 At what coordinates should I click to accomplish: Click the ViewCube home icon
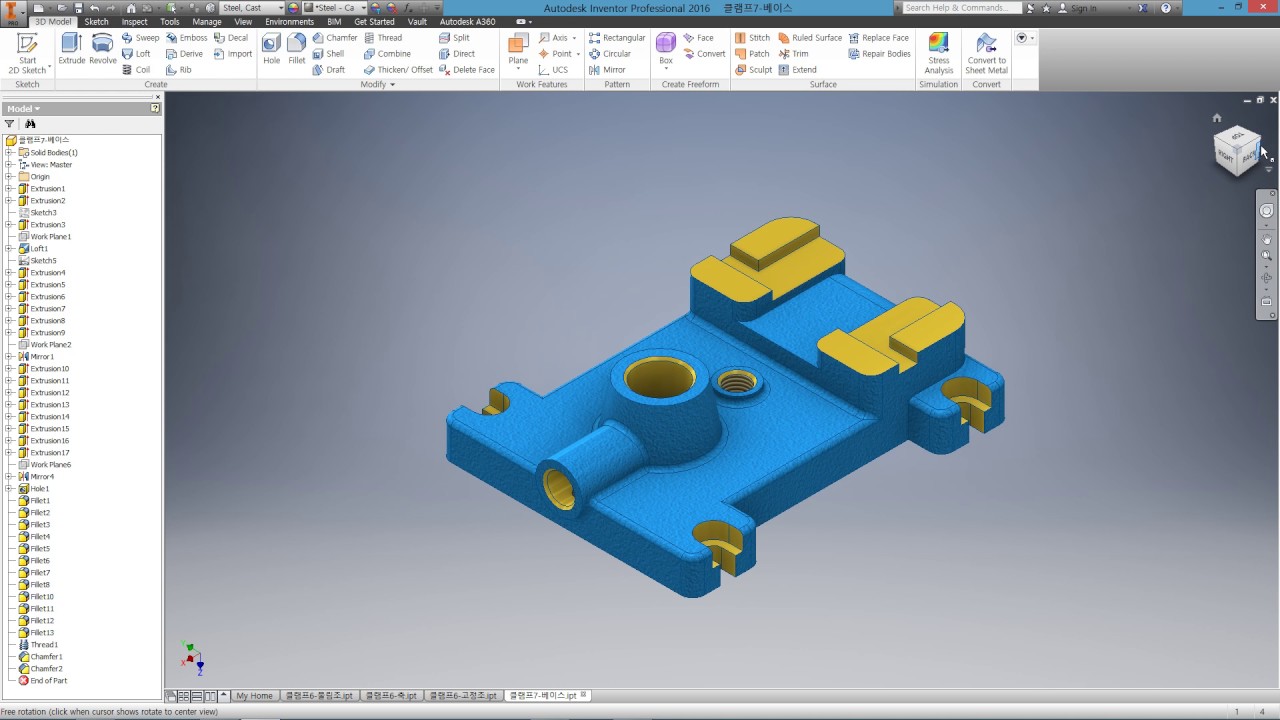(1217, 118)
